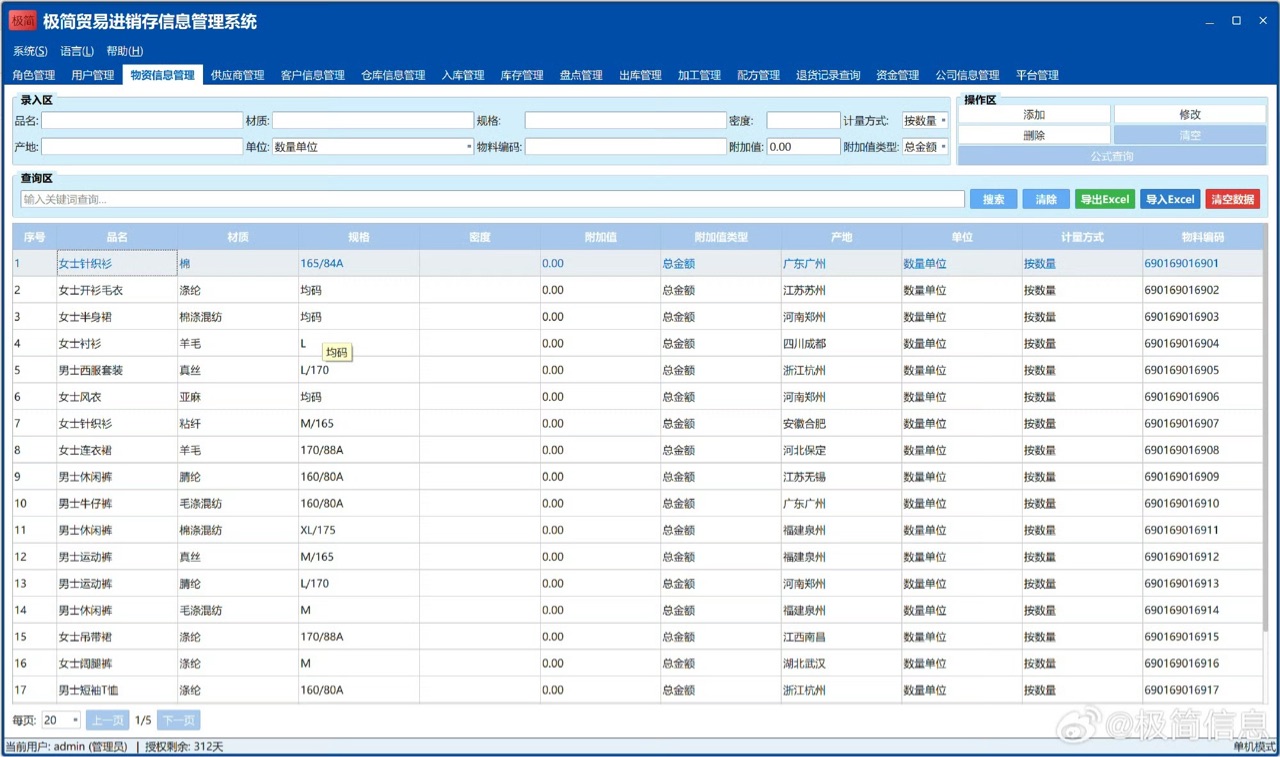
Task: Focus the 物料编码 input field
Action: coord(625,147)
